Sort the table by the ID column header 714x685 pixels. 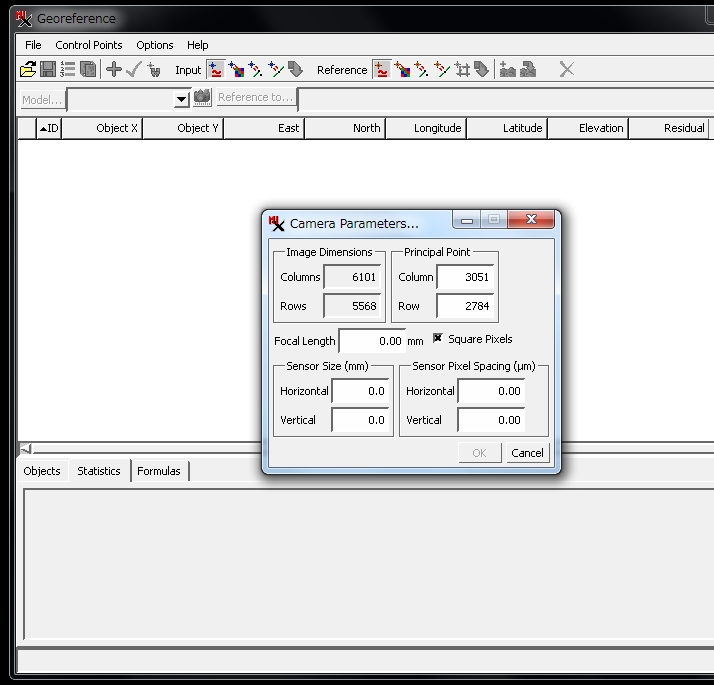point(49,128)
